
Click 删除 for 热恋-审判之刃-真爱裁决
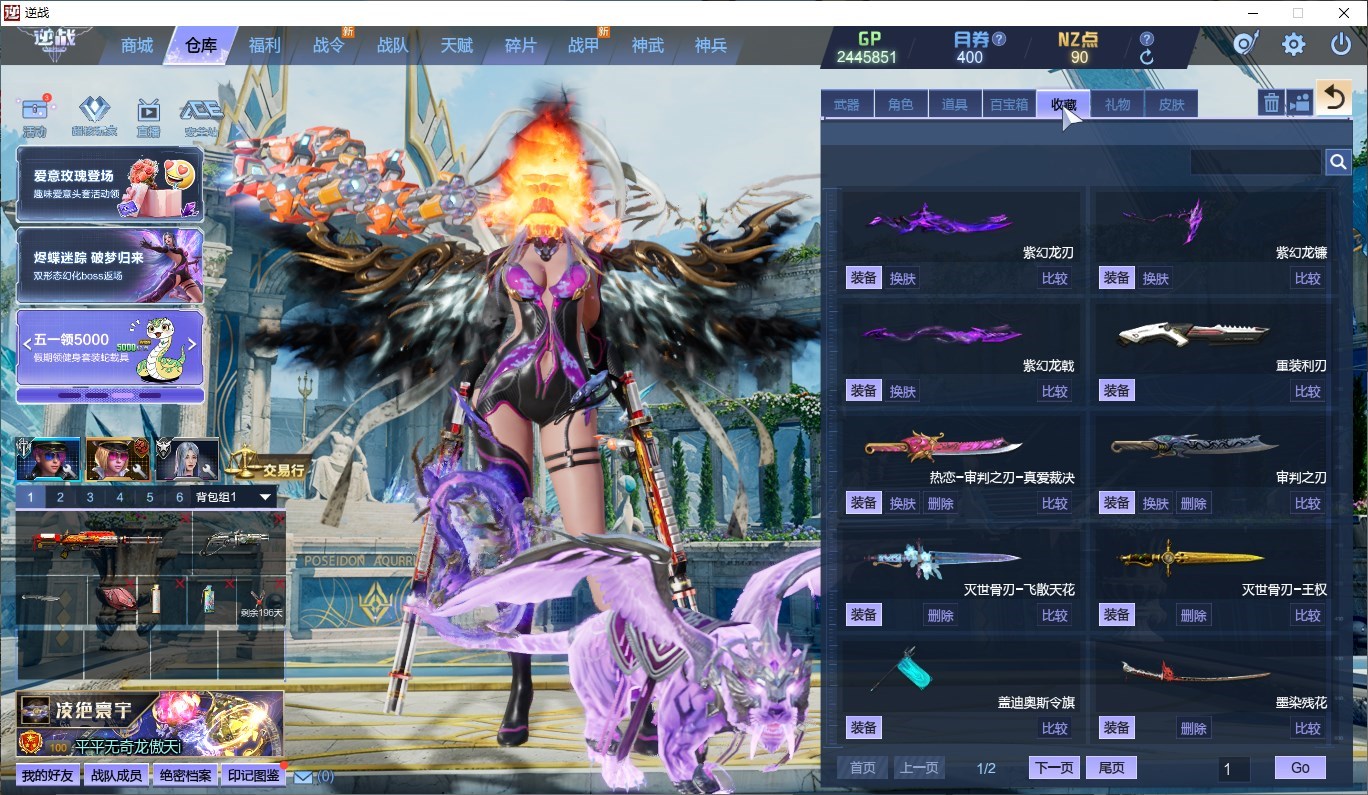tap(941, 503)
